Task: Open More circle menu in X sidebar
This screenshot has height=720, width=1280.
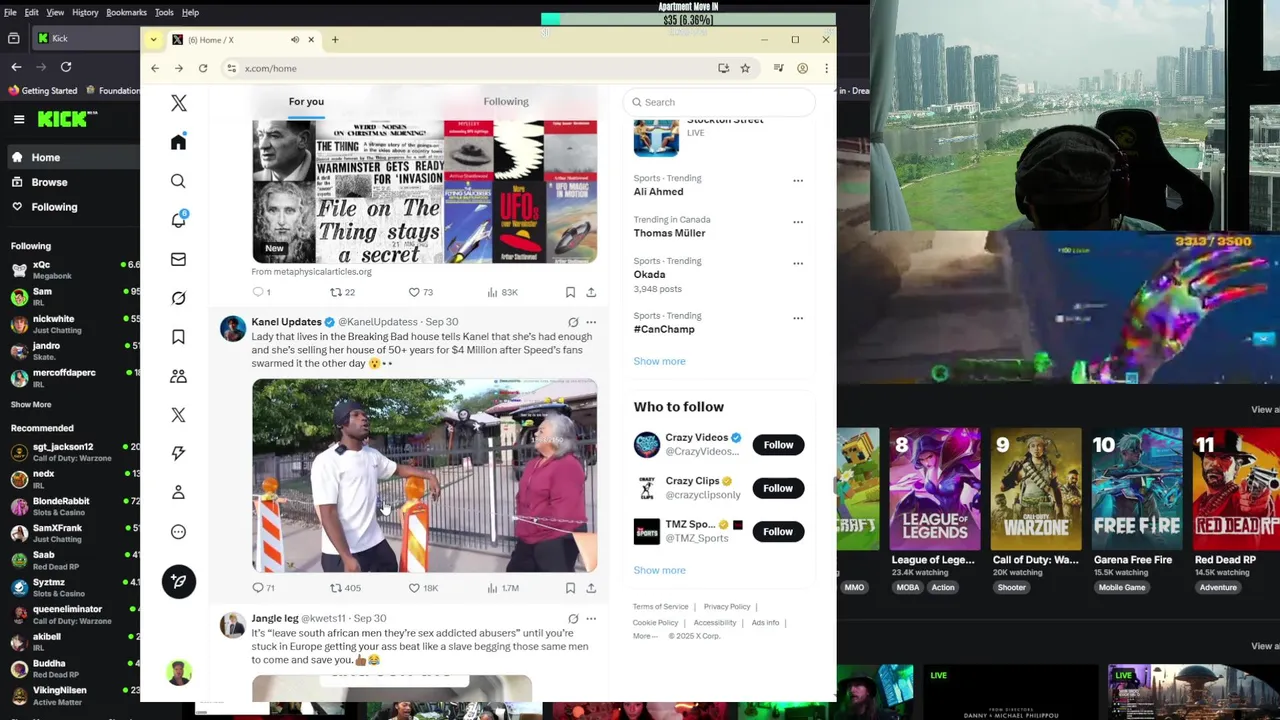Action: [178, 532]
